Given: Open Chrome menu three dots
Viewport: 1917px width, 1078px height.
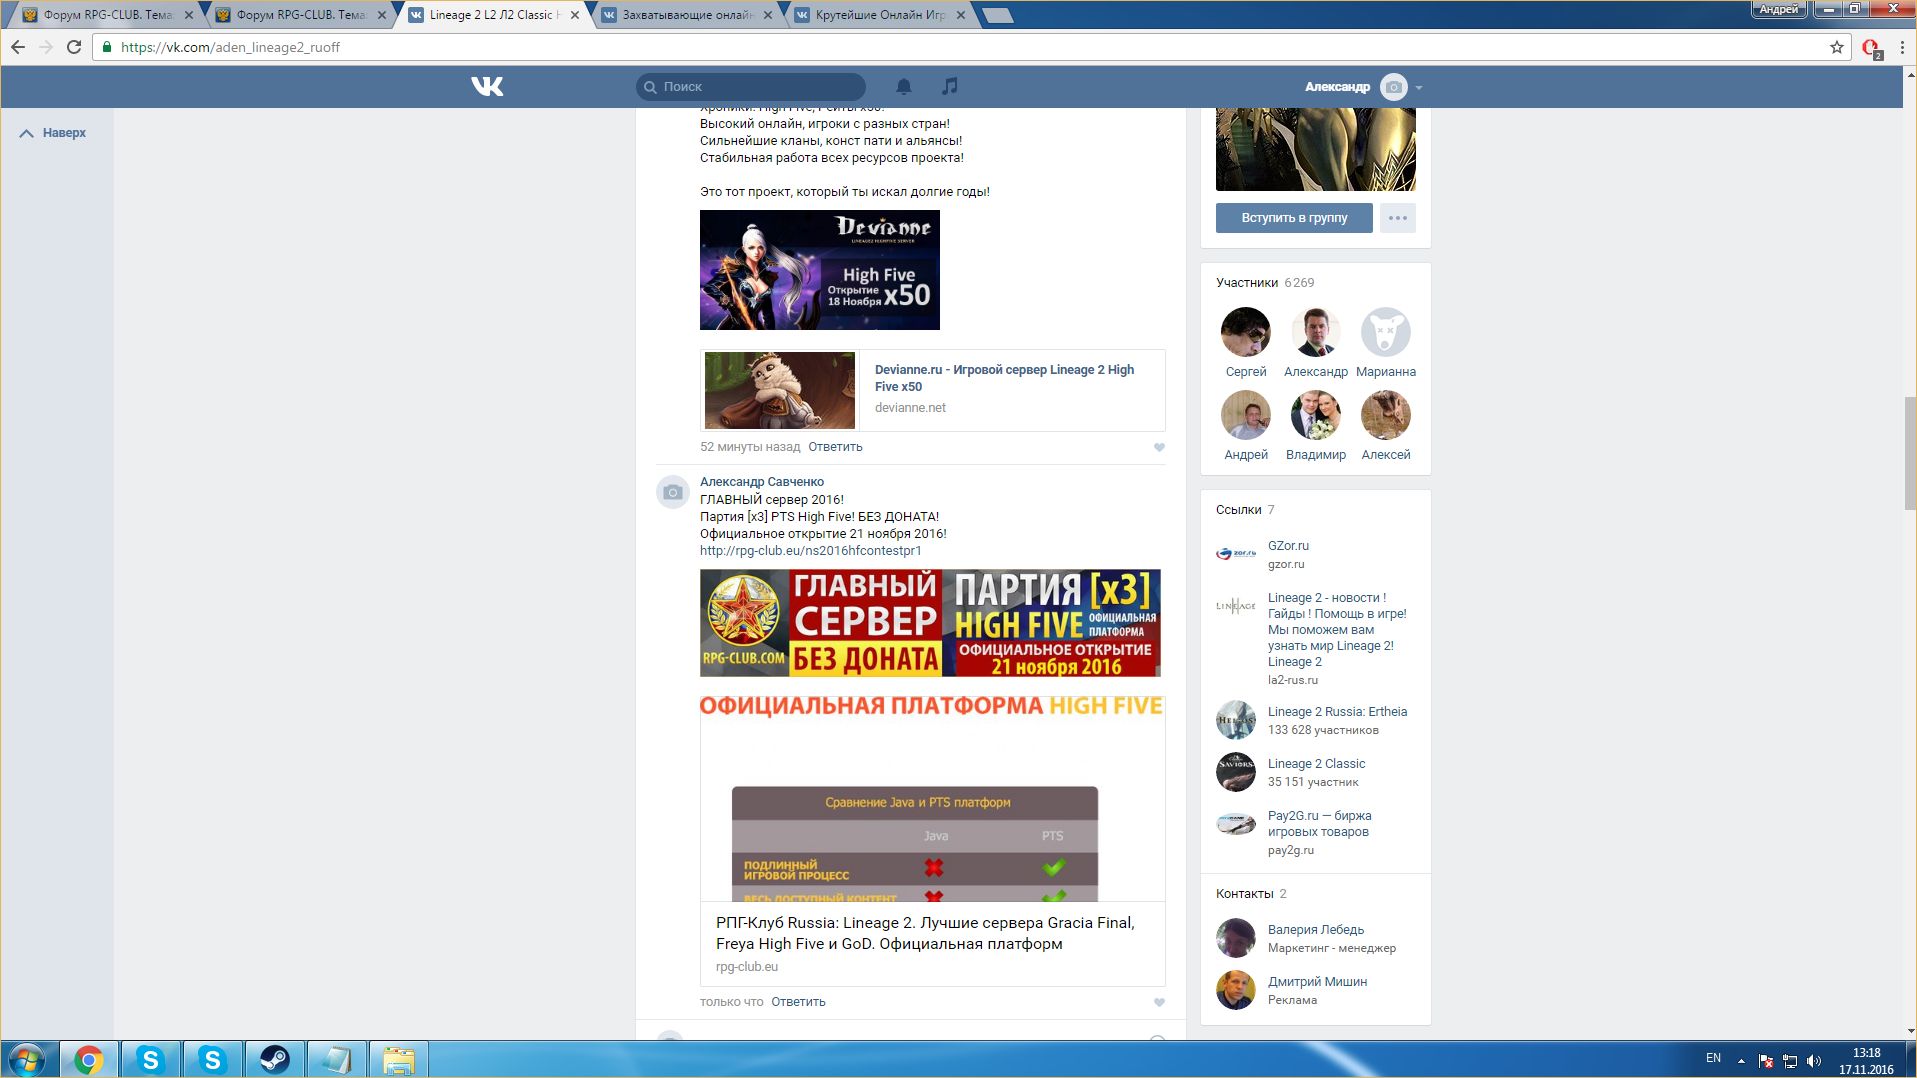Looking at the screenshot, I should click(1901, 47).
